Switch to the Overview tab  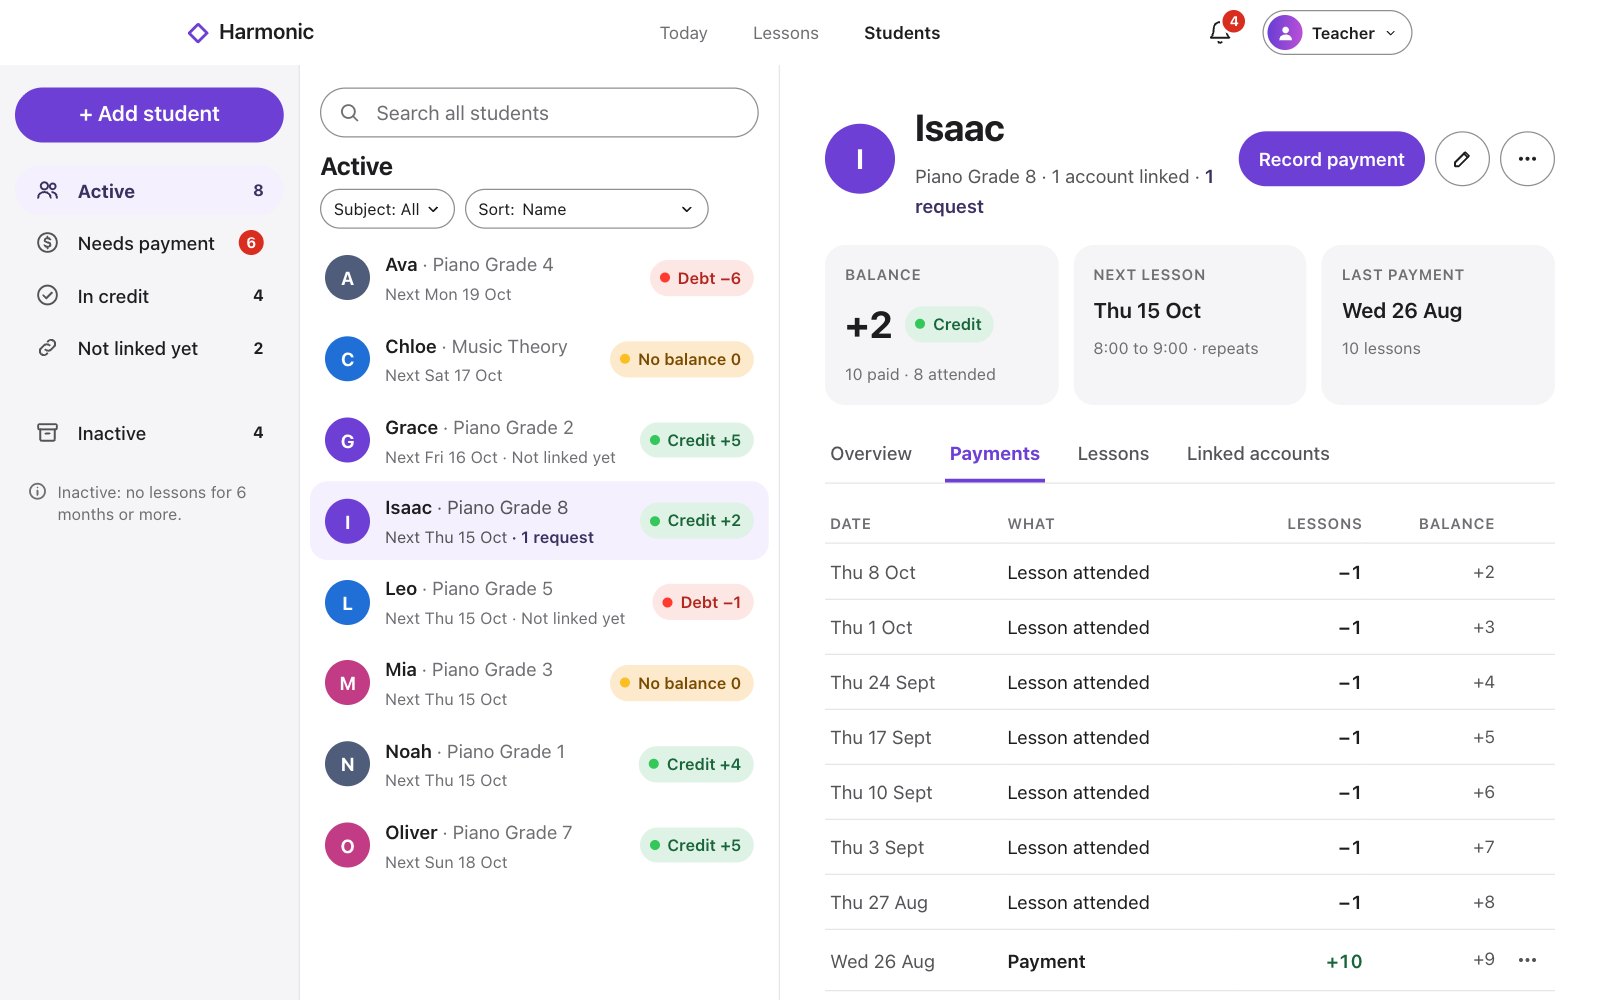(871, 454)
